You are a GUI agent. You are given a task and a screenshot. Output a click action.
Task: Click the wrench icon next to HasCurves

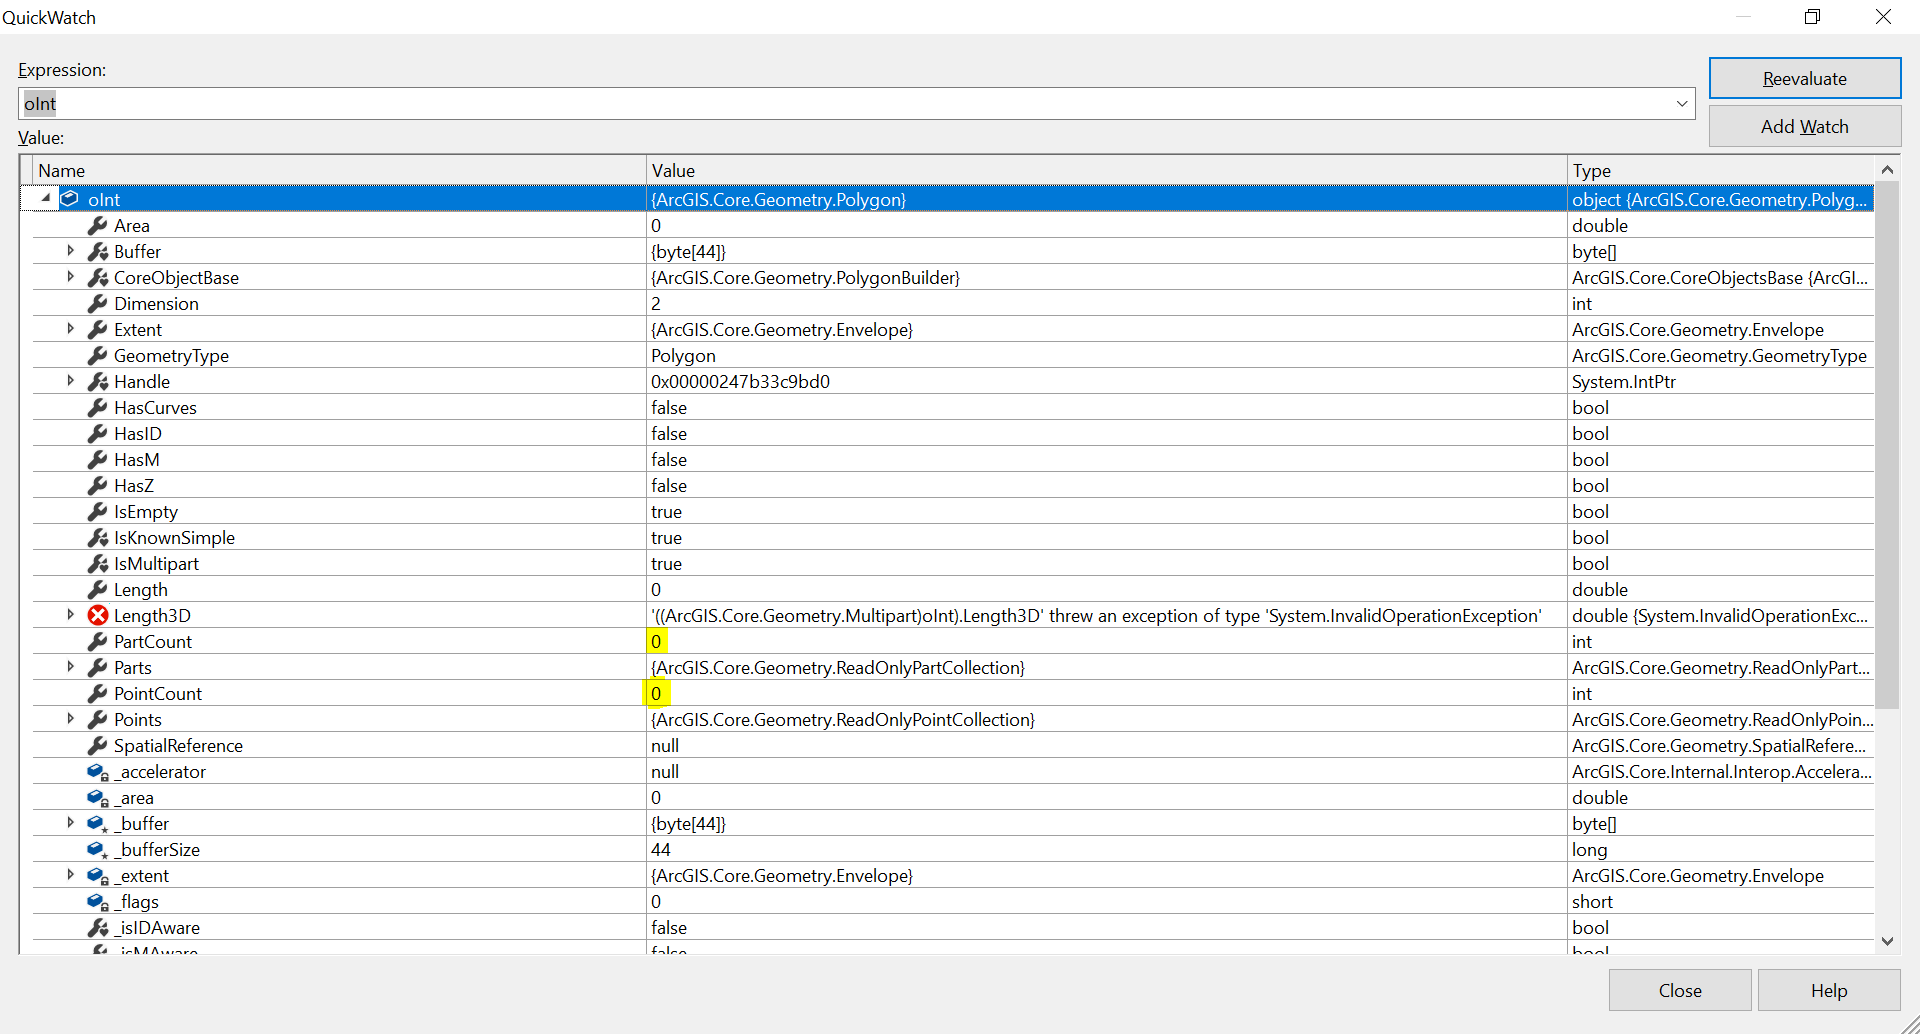point(97,408)
